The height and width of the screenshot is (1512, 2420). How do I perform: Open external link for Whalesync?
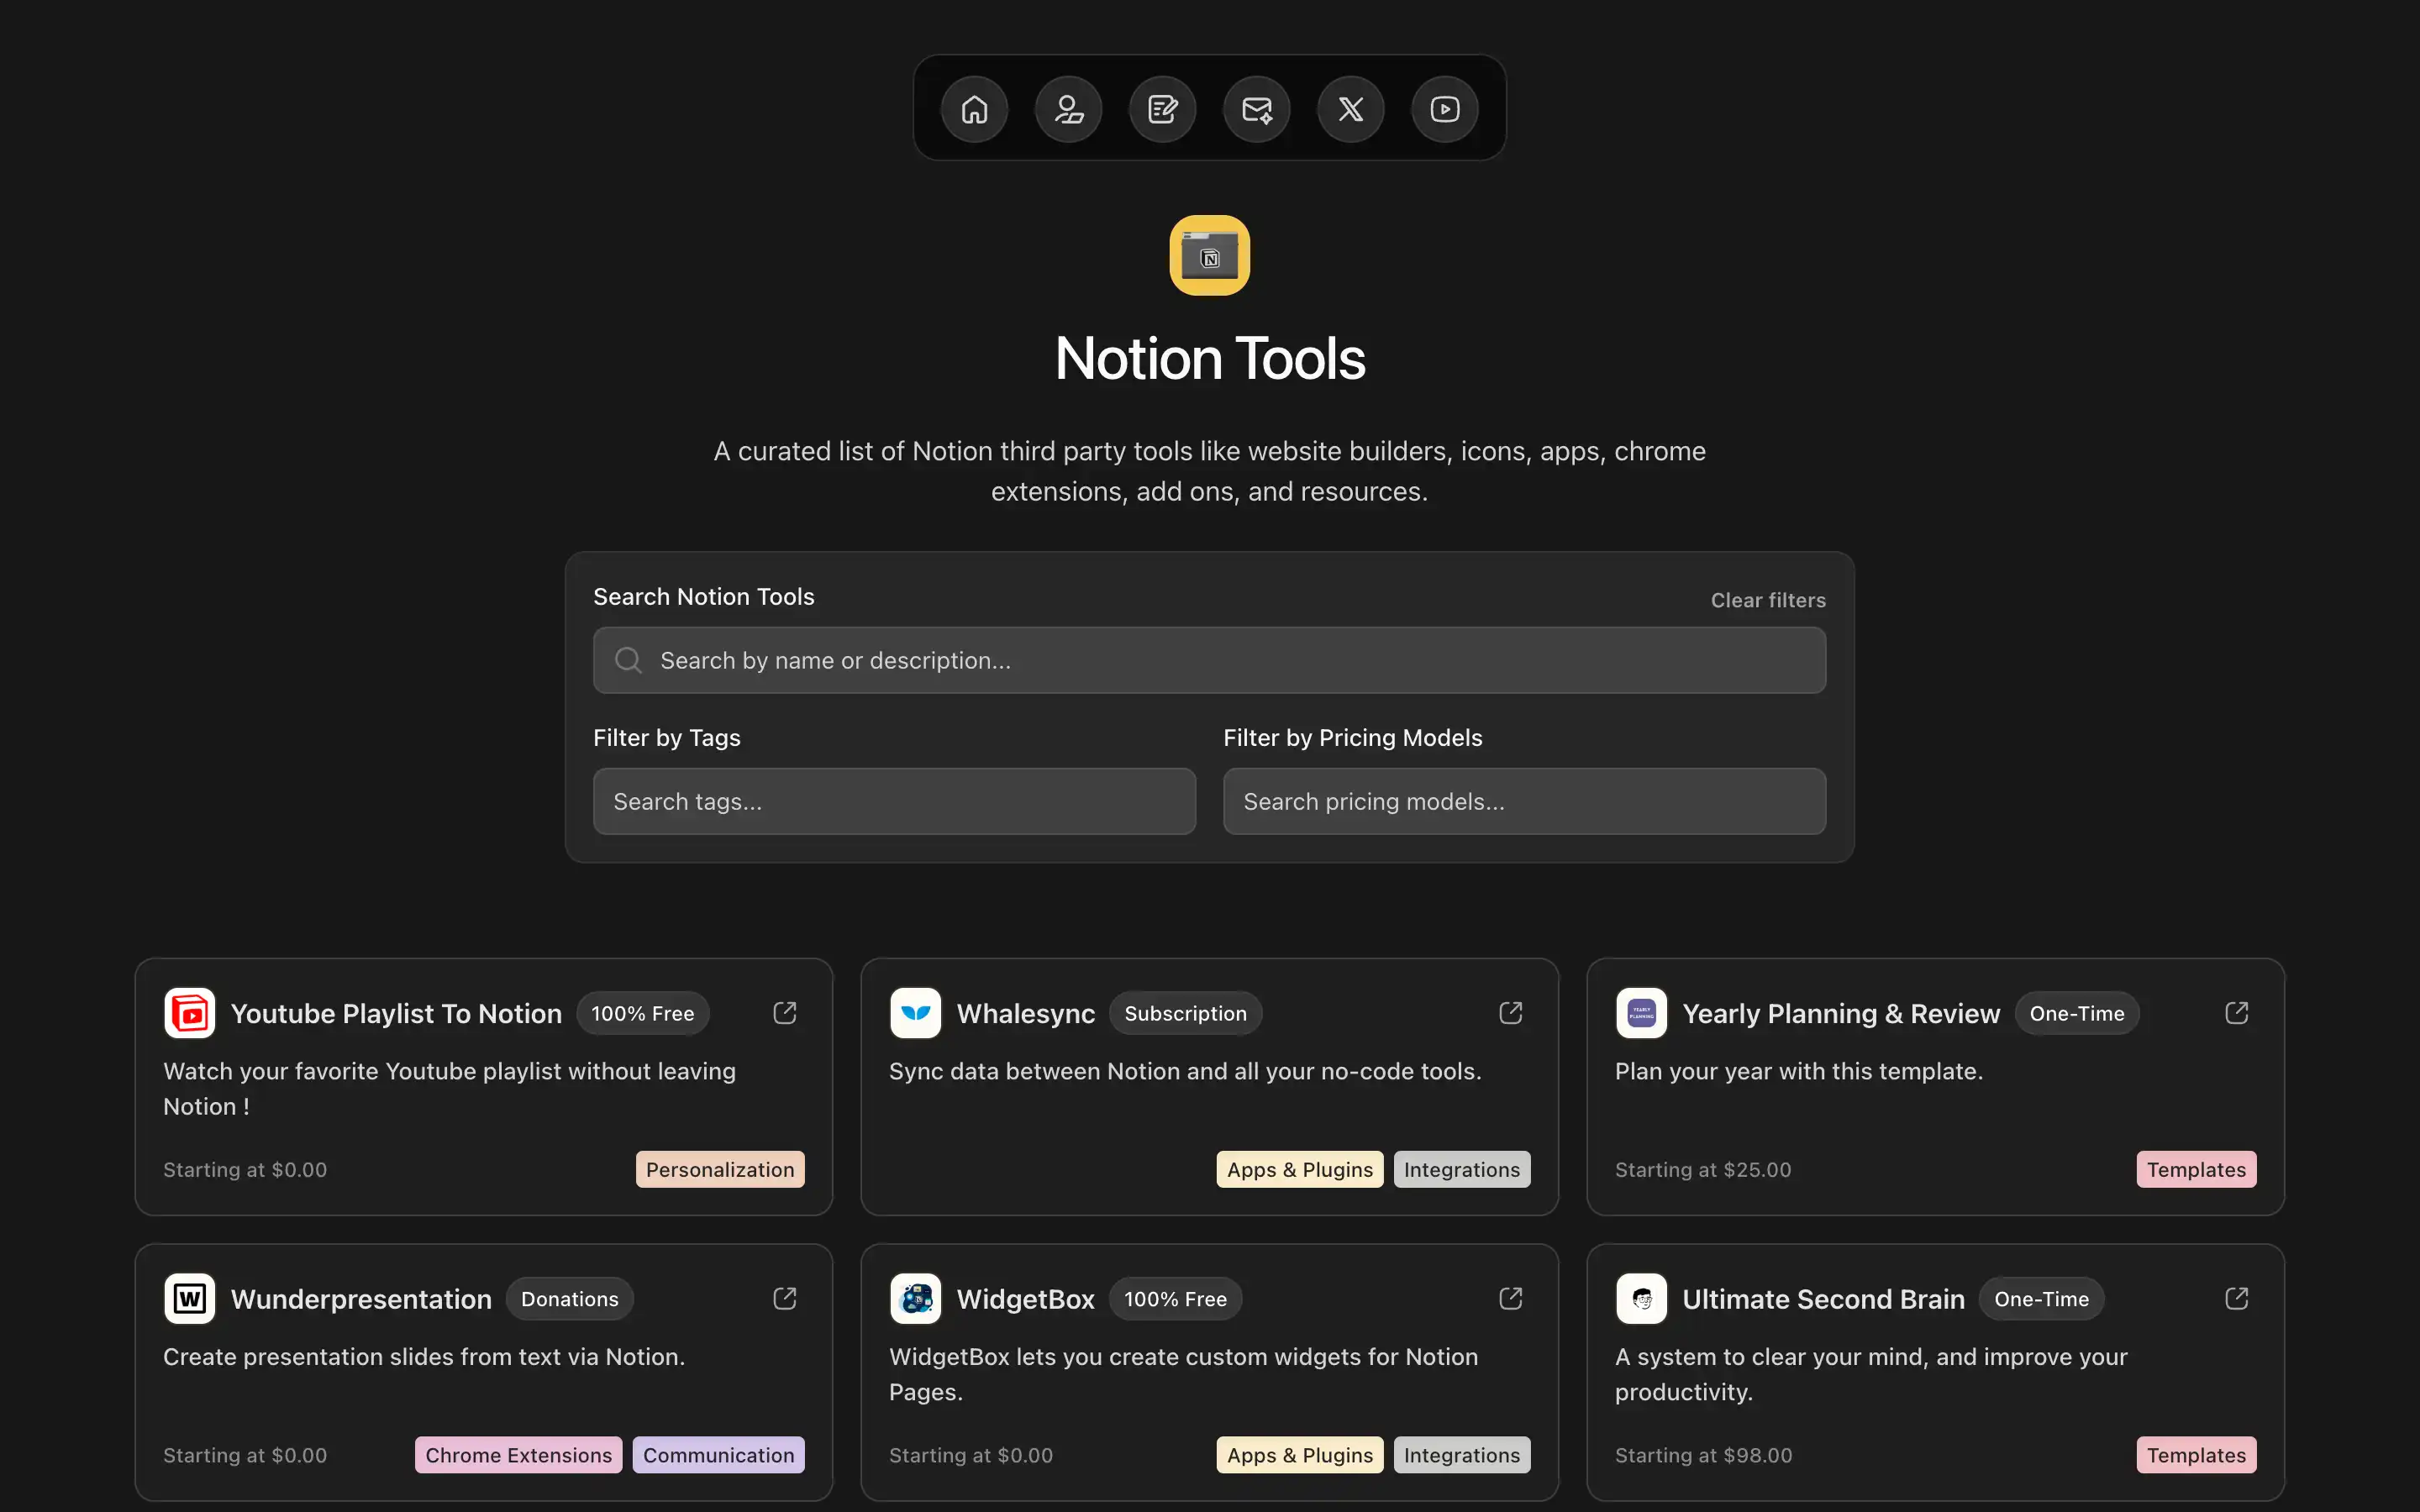point(1511,1013)
